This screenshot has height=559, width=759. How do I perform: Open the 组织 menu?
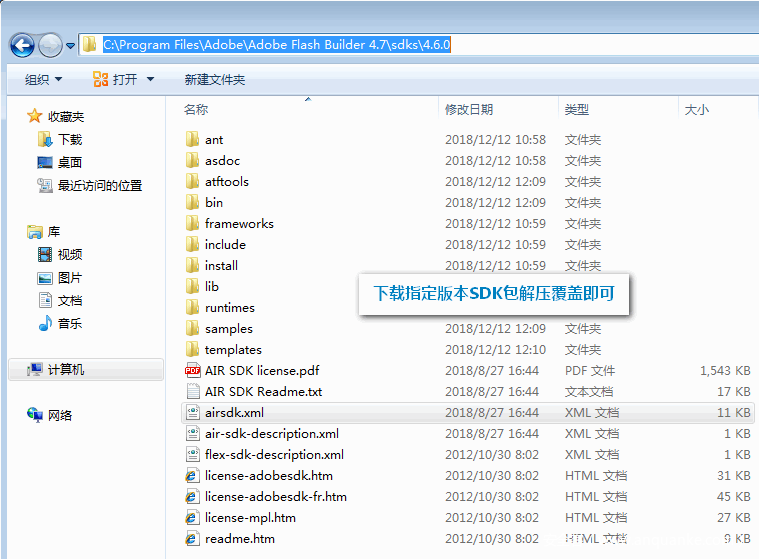tap(43, 79)
